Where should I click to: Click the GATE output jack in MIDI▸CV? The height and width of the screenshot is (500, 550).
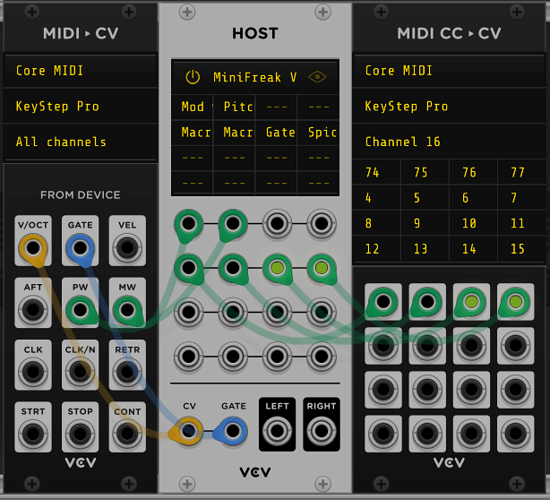(80, 248)
